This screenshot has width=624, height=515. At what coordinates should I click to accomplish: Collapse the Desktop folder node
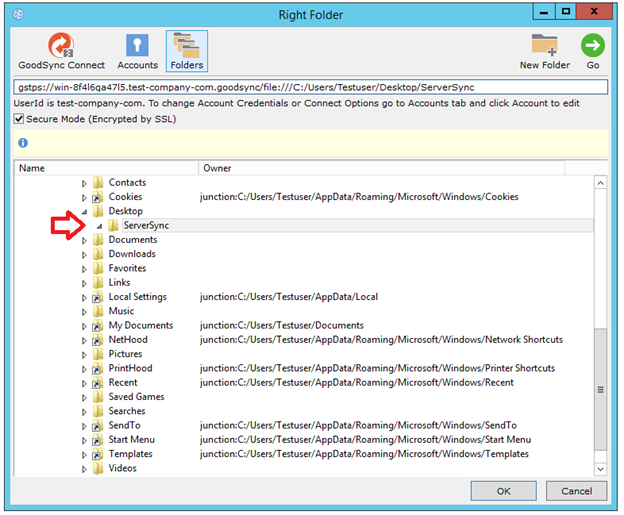[x=84, y=212]
